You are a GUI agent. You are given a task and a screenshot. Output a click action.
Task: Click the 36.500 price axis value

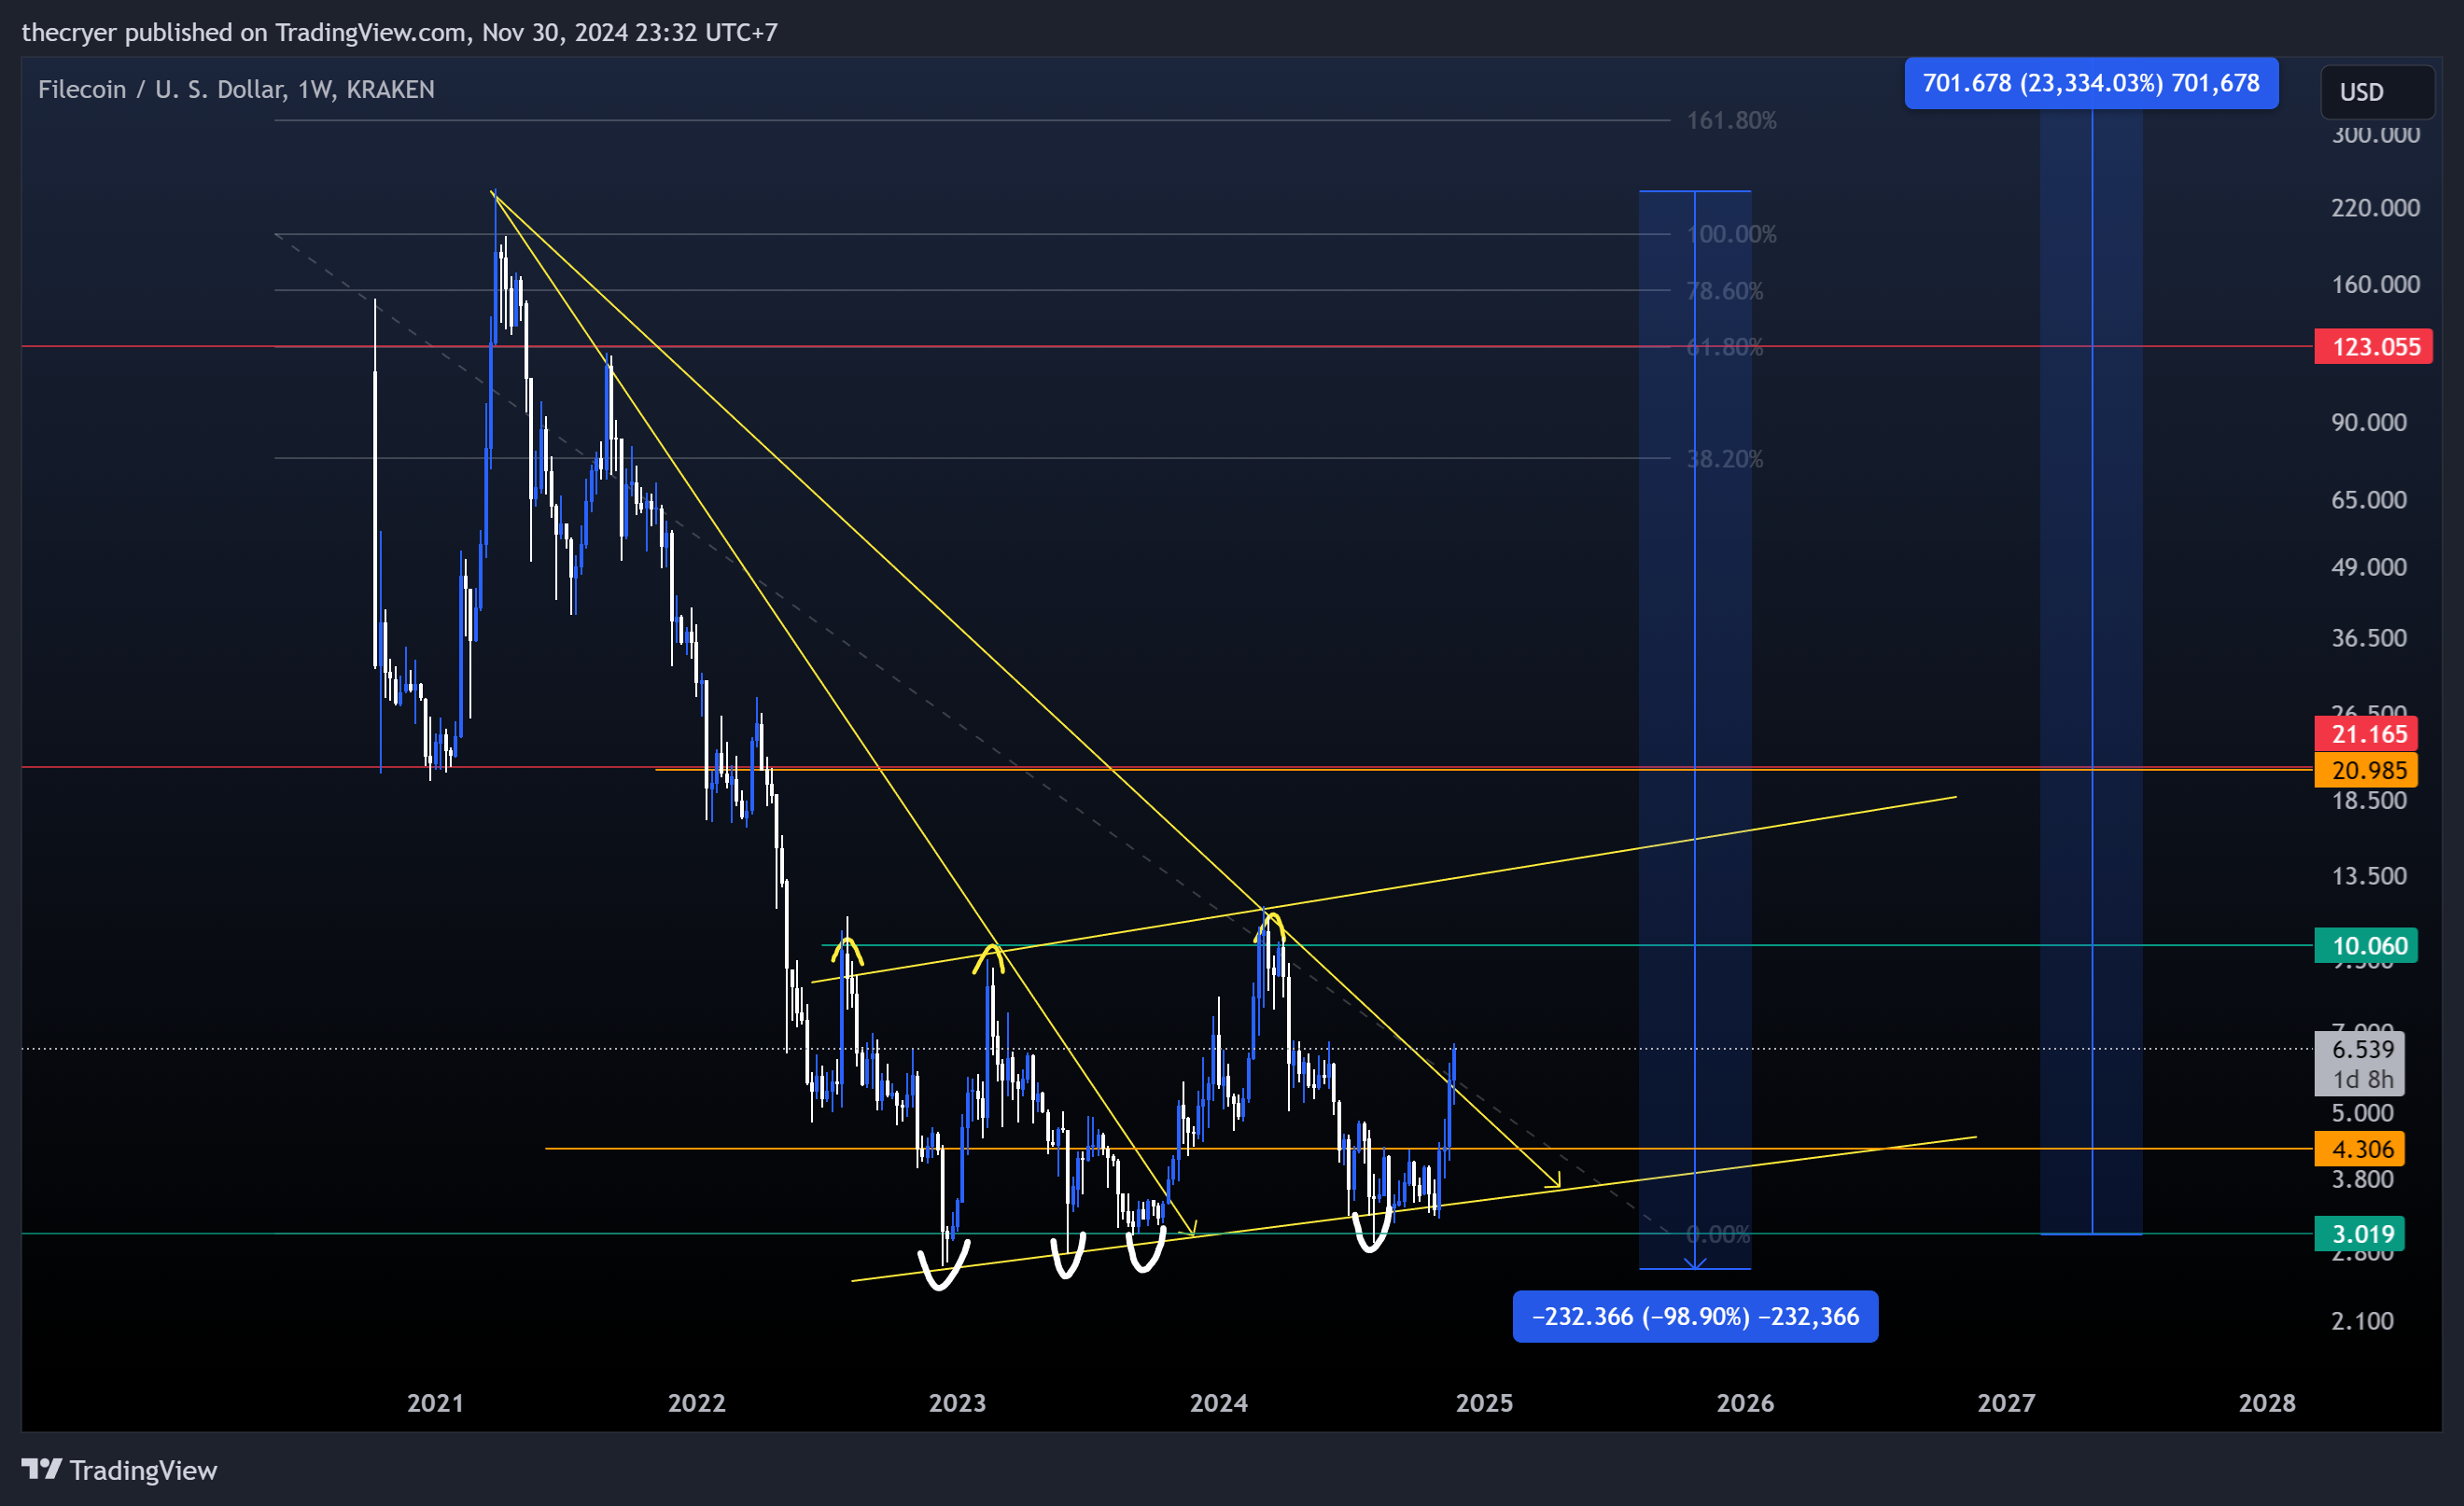[2369, 638]
